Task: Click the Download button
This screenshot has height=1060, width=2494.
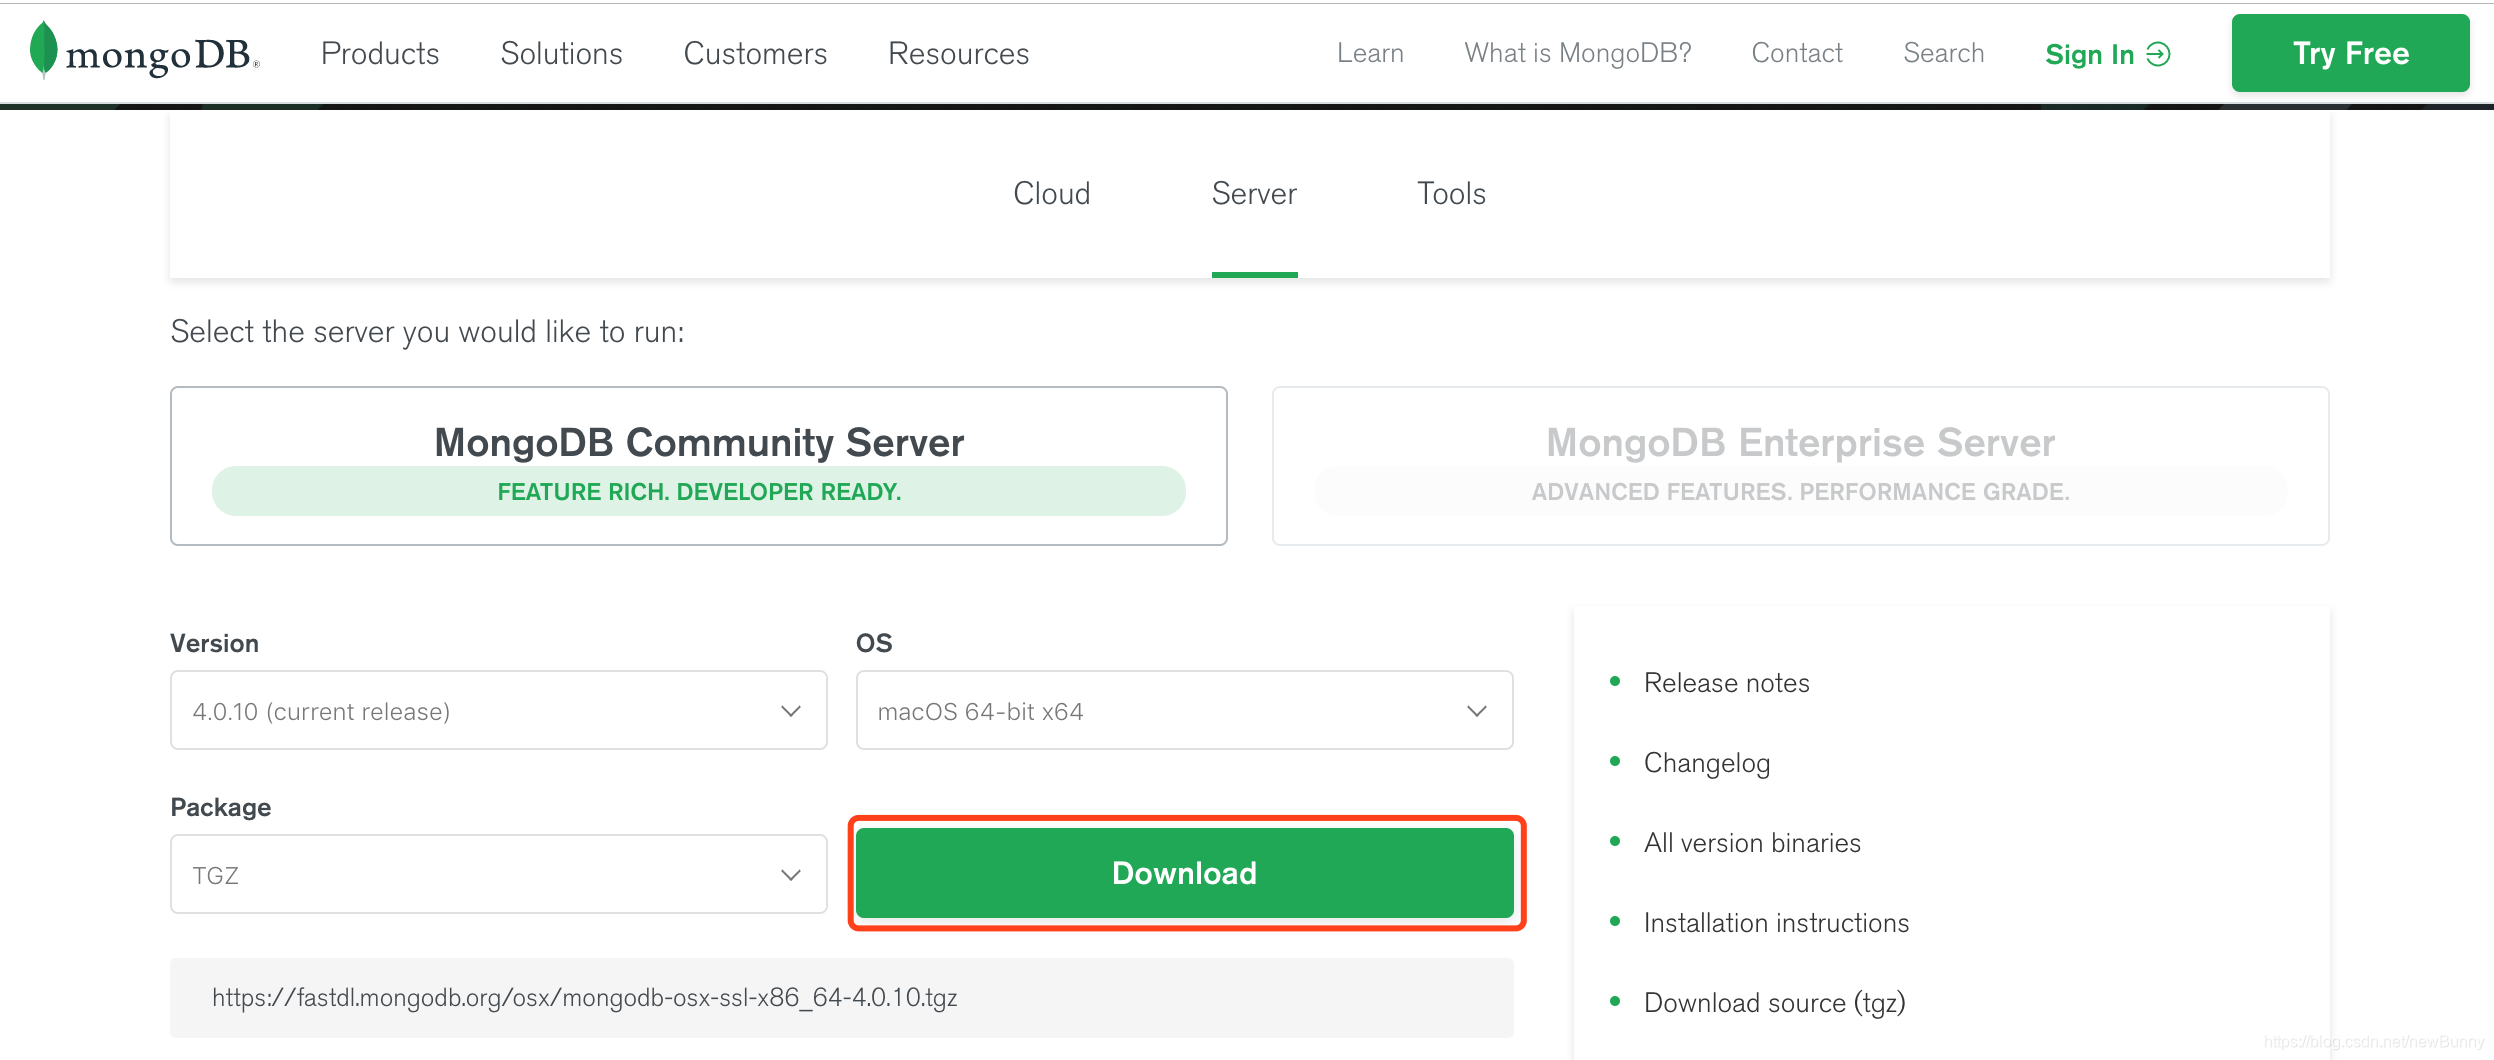Action: (x=1183, y=873)
